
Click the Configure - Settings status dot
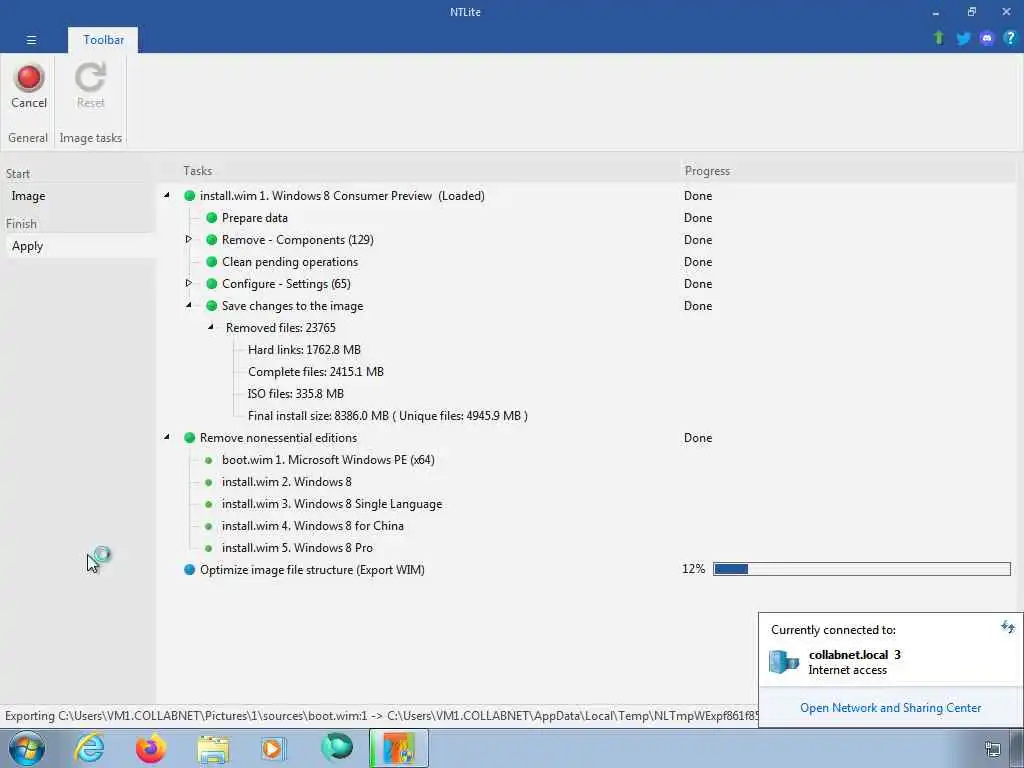pyautogui.click(x=212, y=283)
